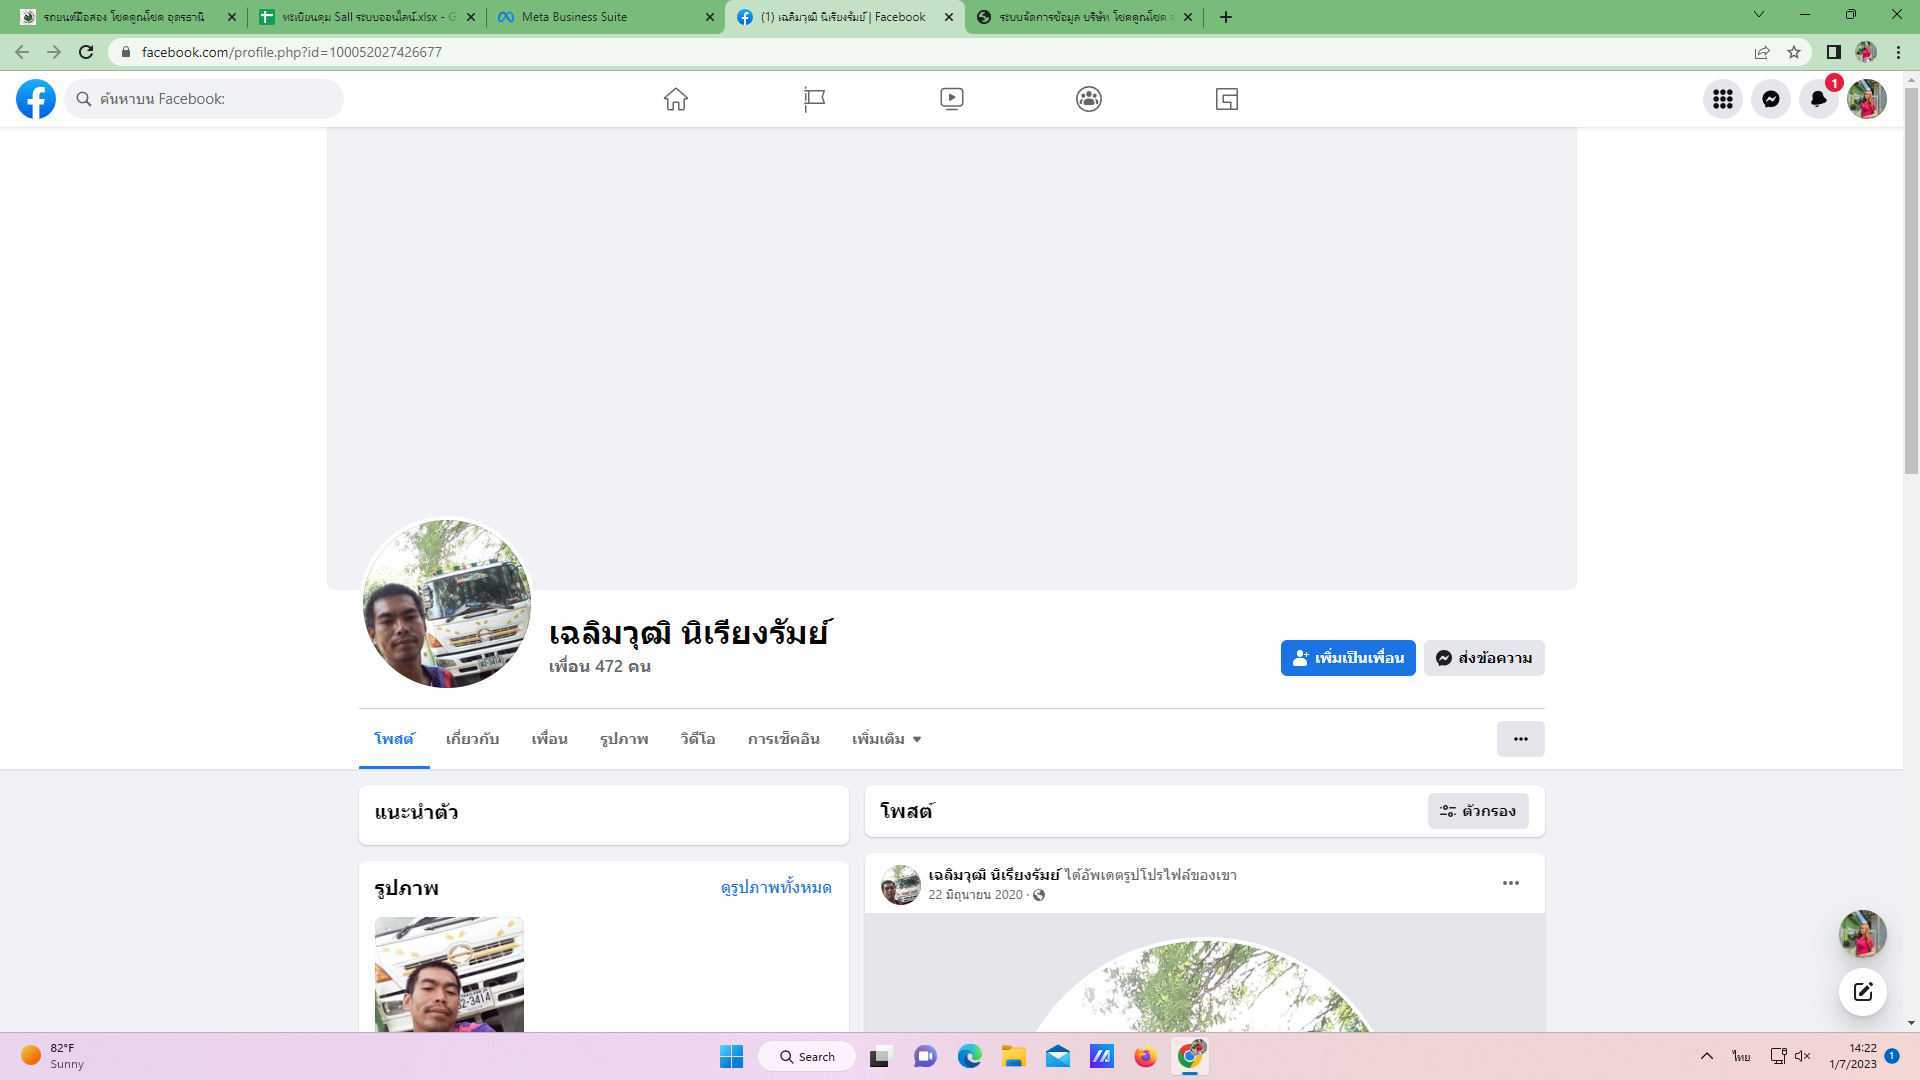
Task: Switch to the รูปภาพ tab
Action: tap(624, 739)
